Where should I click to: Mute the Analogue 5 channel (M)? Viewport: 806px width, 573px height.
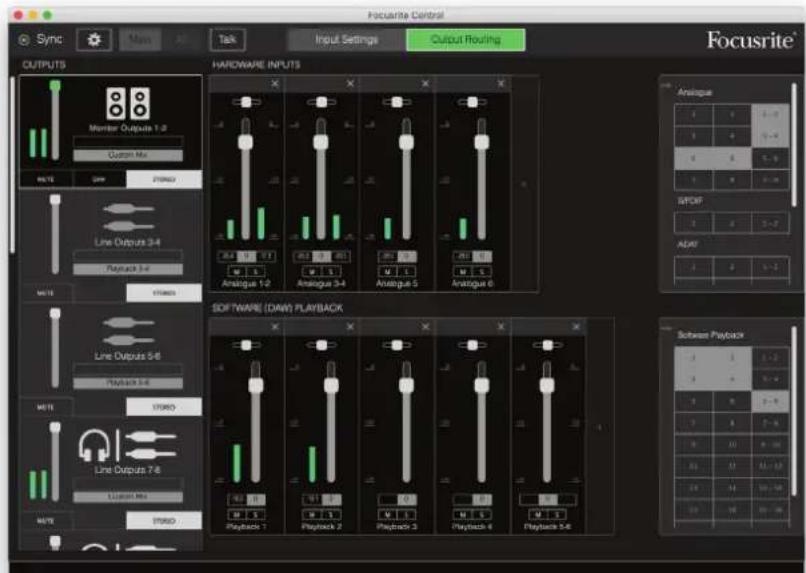388,271
